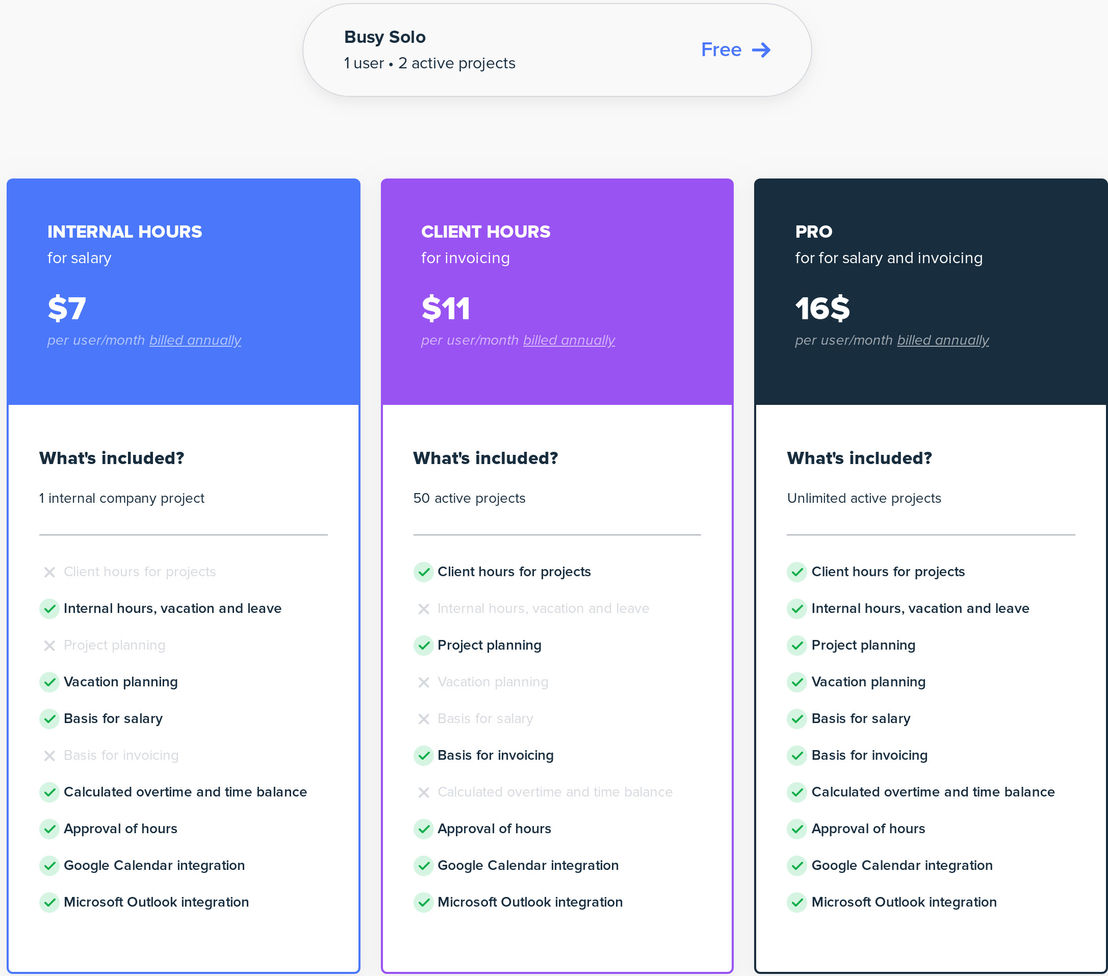Click 'Project planning' text in Client Hours plan
The height and width of the screenshot is (976, 1108).
tap(489, 645)
